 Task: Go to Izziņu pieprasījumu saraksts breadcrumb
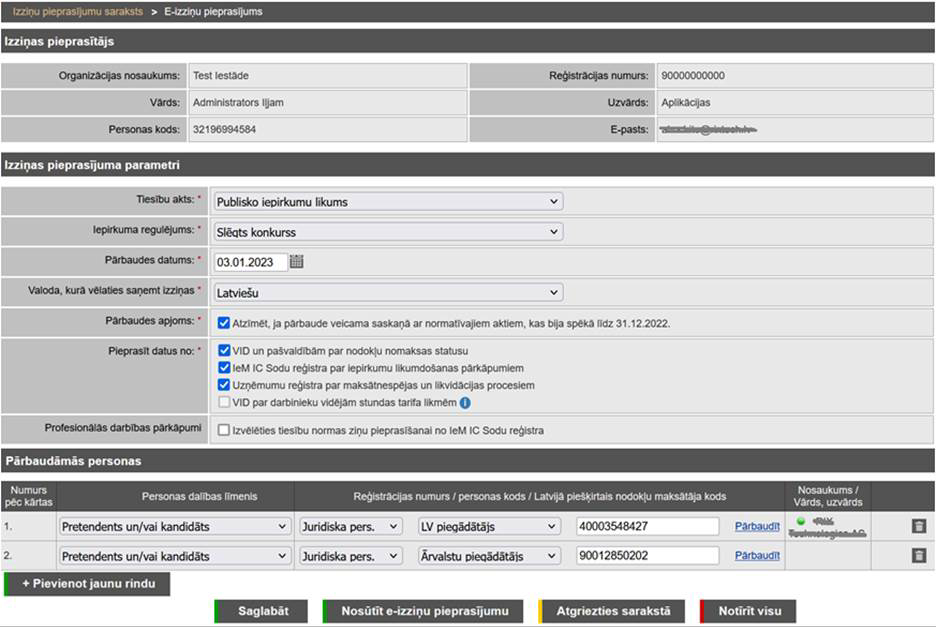[77, 11]
